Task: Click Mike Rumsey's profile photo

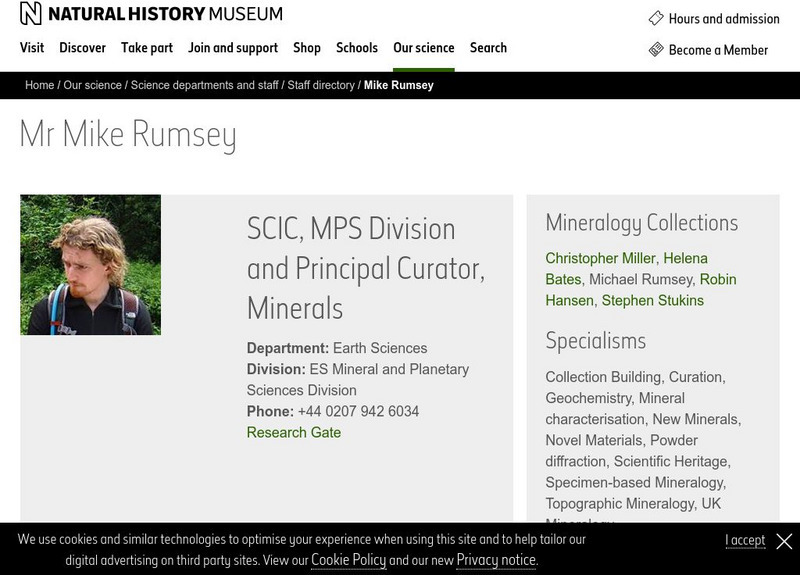Action: pyautogui.click(x=91, y=265)
